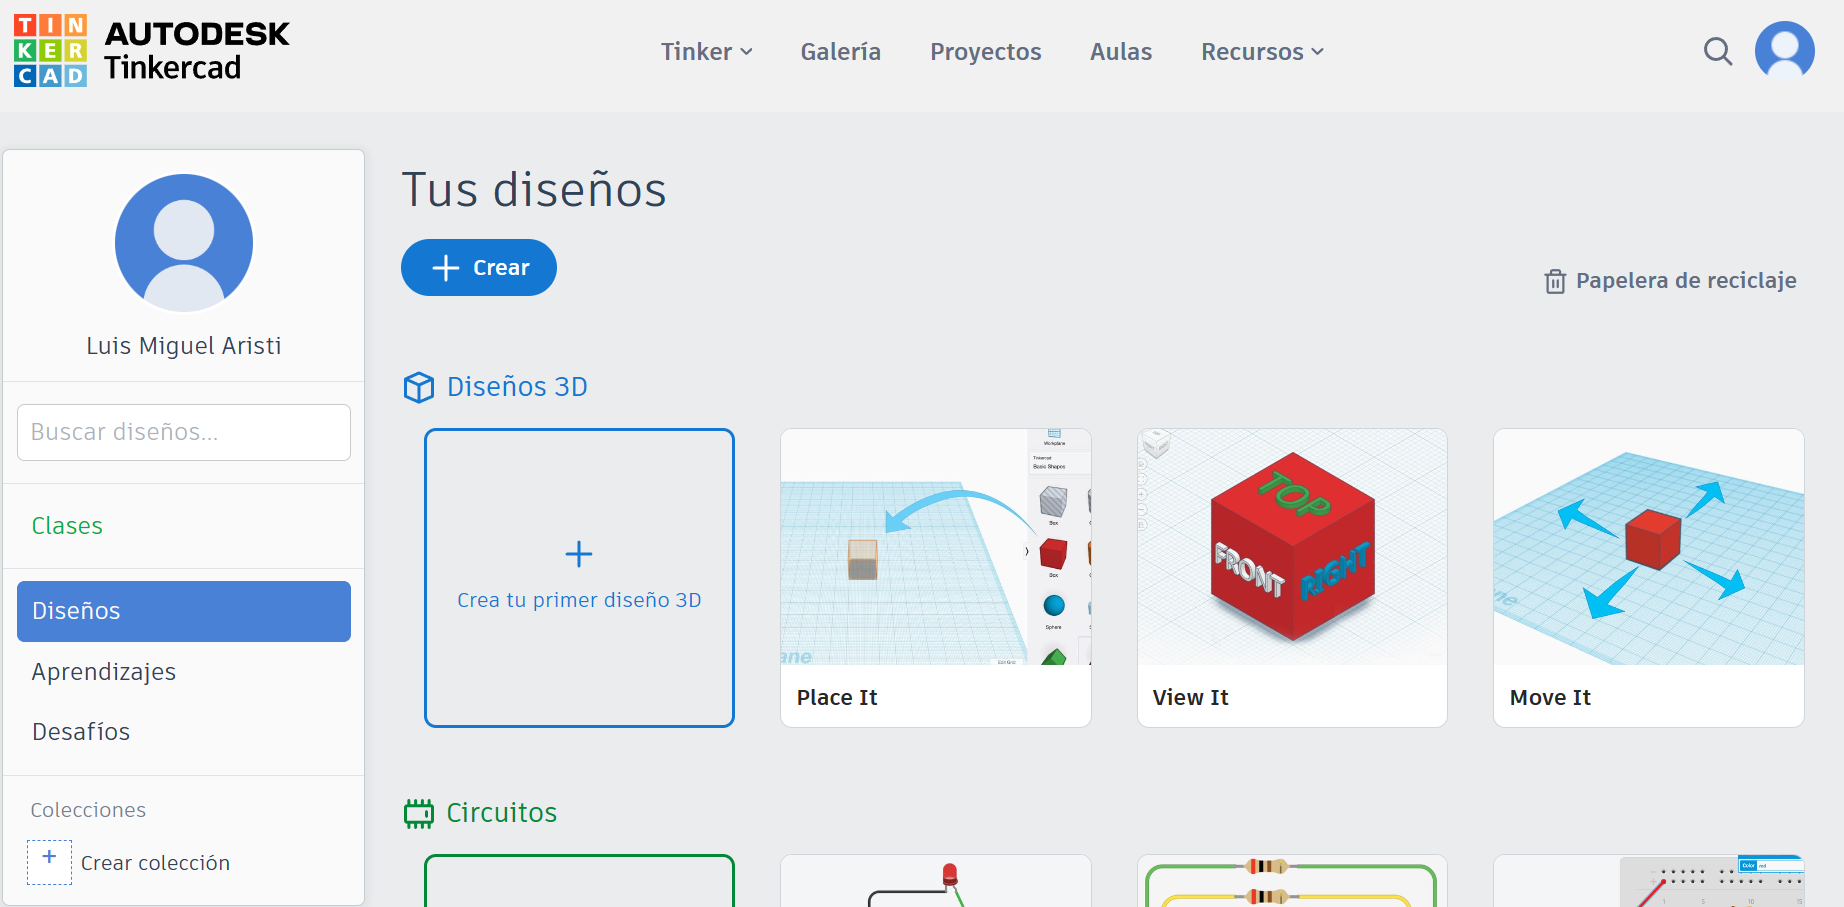Screen dimensions: 1844x907
Task: Open the search magnifier icon
Action: click(x=1717, y=51)
